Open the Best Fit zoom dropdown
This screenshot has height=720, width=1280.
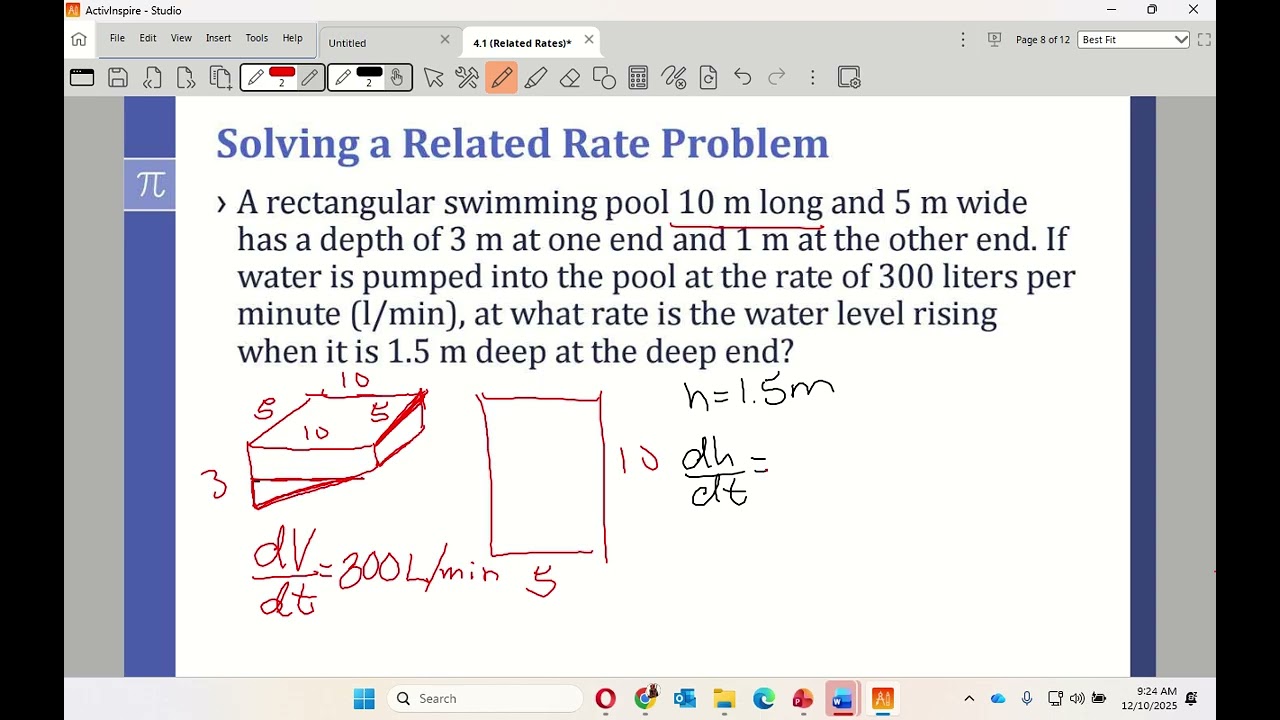[x=1134, y=40]
